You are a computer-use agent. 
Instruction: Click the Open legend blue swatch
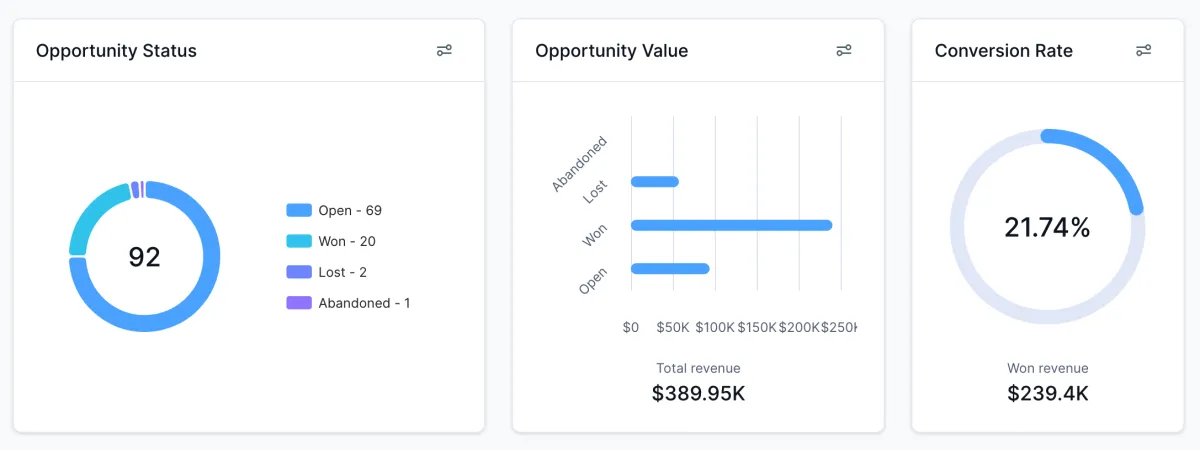coord(299,210)
